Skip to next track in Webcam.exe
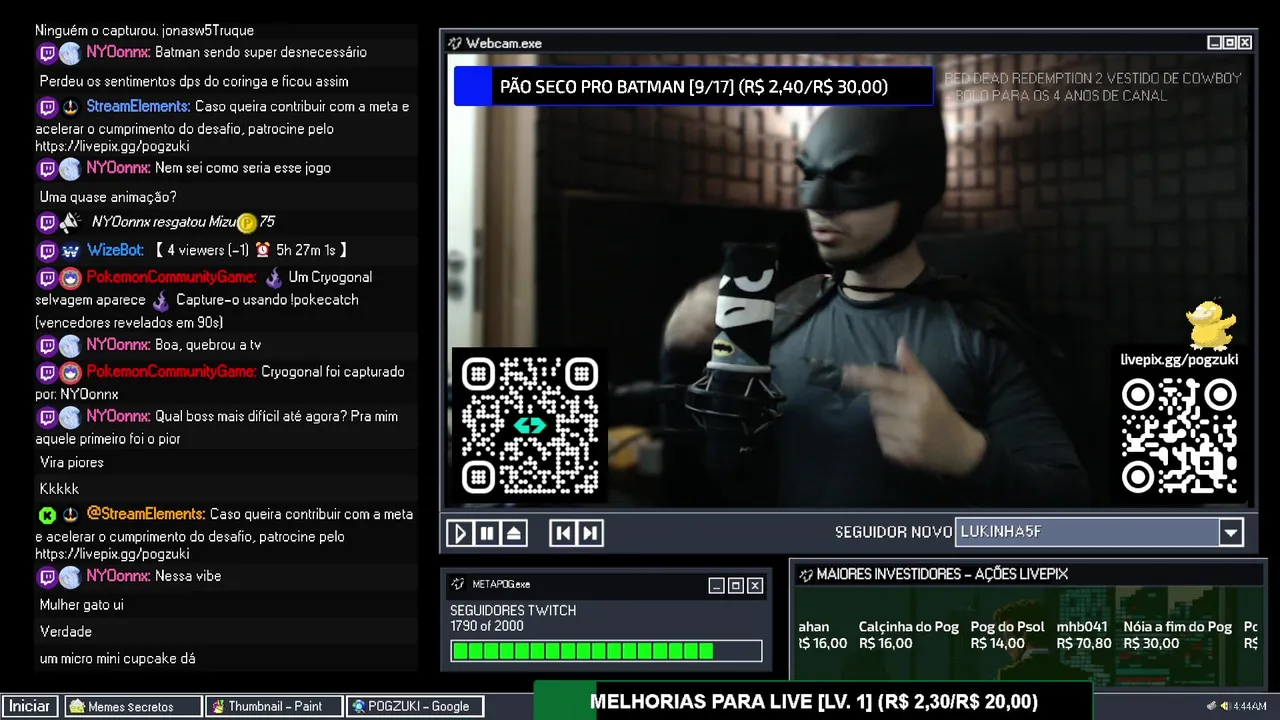 590,533
